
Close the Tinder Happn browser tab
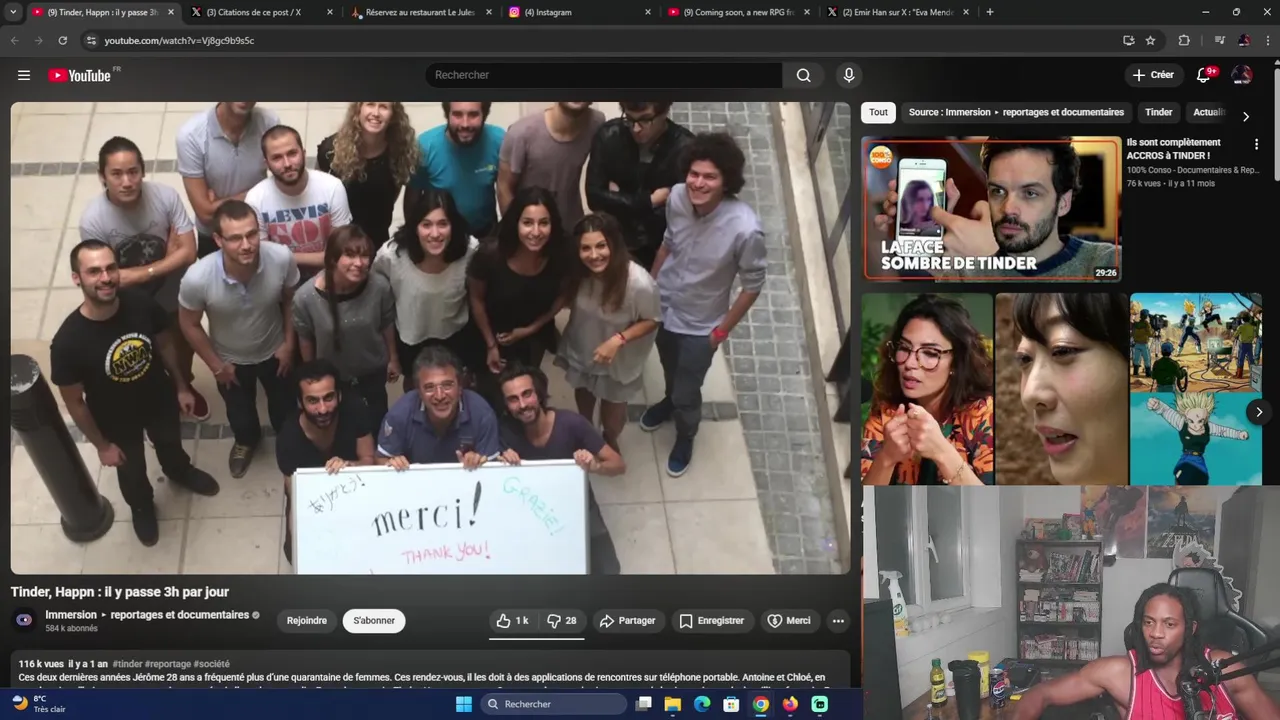click(x=171, y=12)
